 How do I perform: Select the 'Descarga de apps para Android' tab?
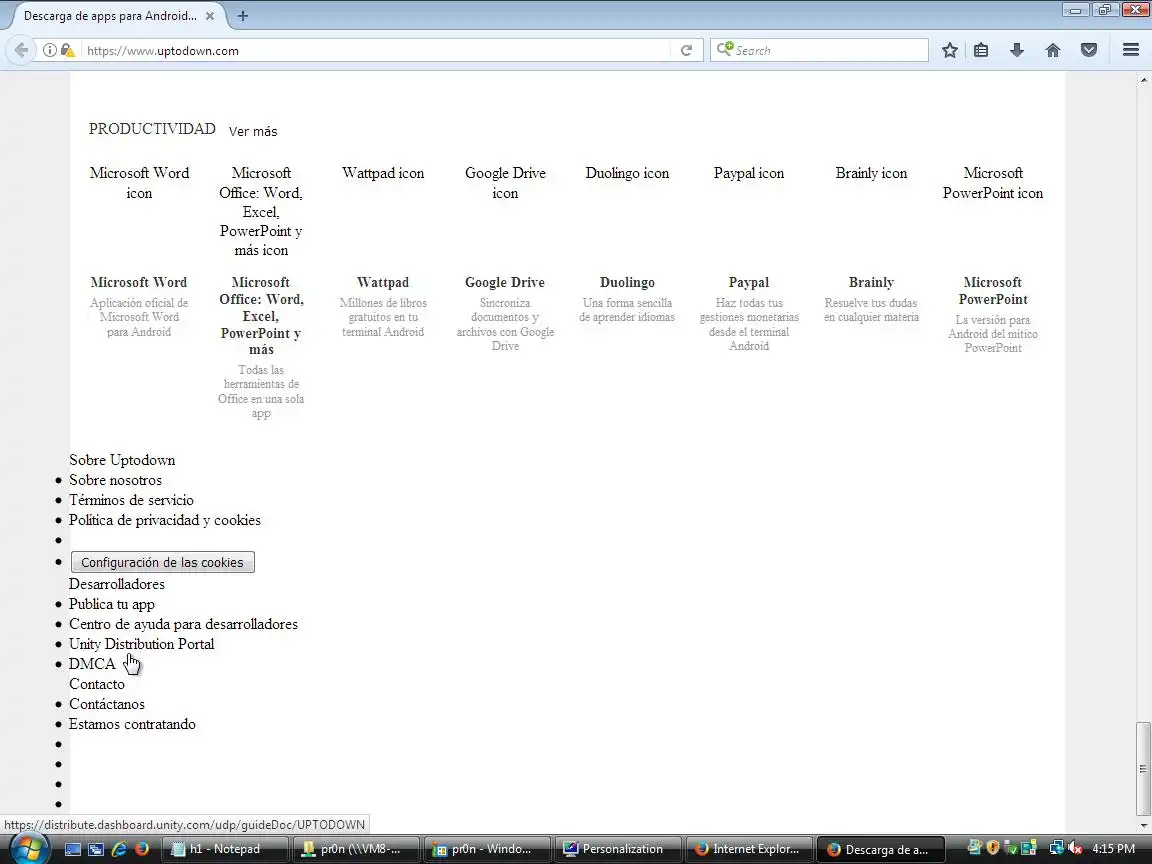110,15
